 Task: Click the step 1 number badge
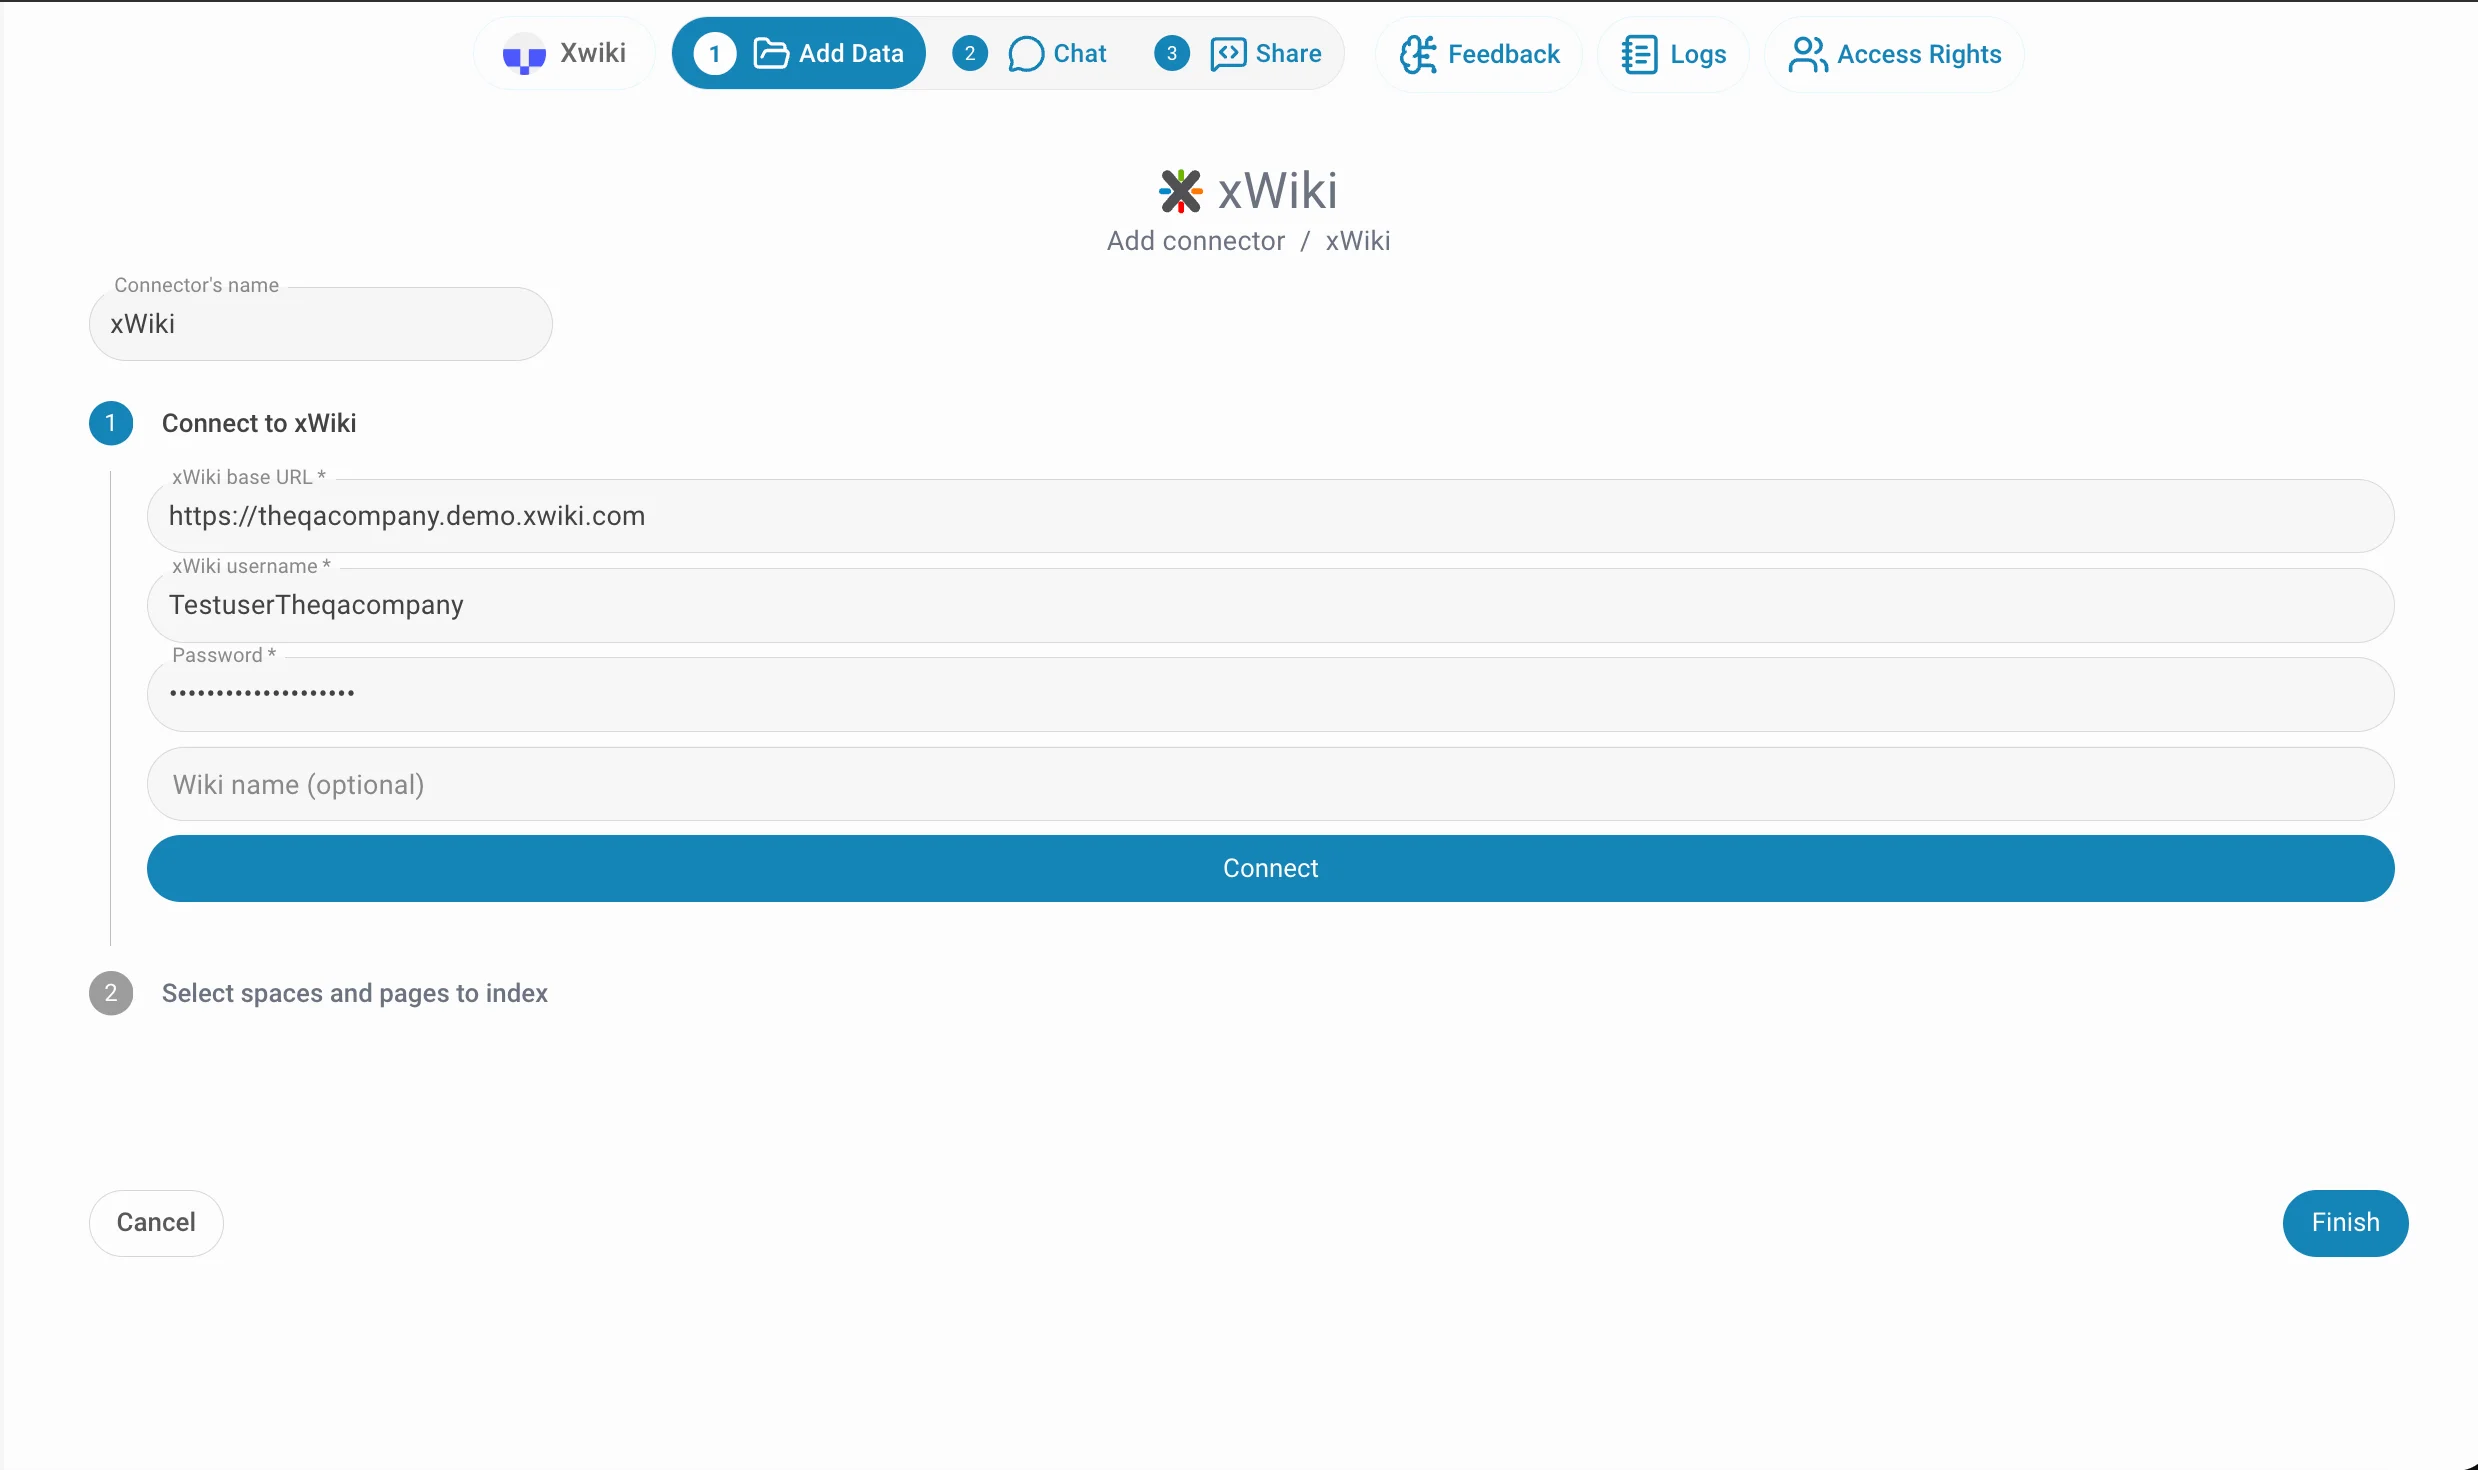pos(111,423)
